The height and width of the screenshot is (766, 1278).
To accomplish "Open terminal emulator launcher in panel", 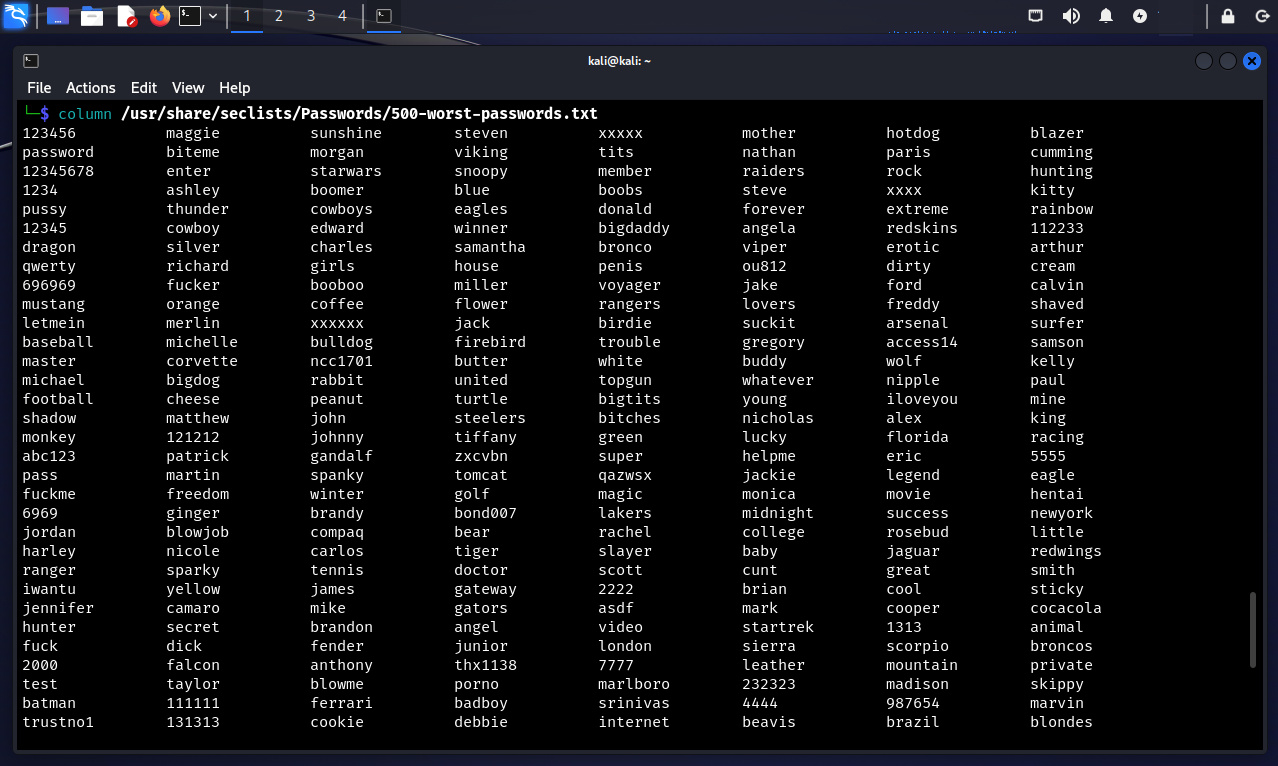I will pos(190,16).
